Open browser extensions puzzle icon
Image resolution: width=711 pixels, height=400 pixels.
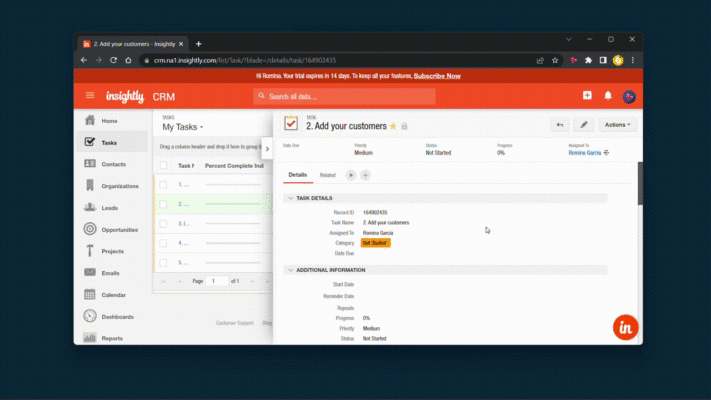pos(589,60)
